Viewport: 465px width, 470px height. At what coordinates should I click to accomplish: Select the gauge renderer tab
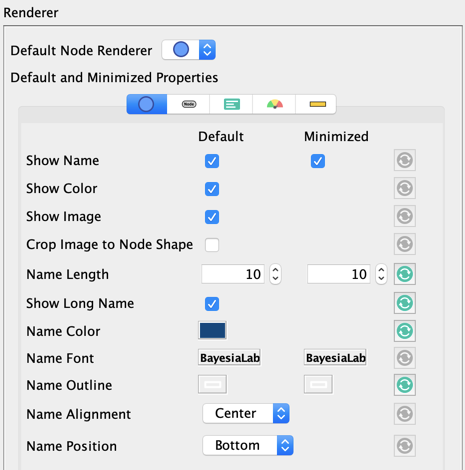tap(274, 104)
